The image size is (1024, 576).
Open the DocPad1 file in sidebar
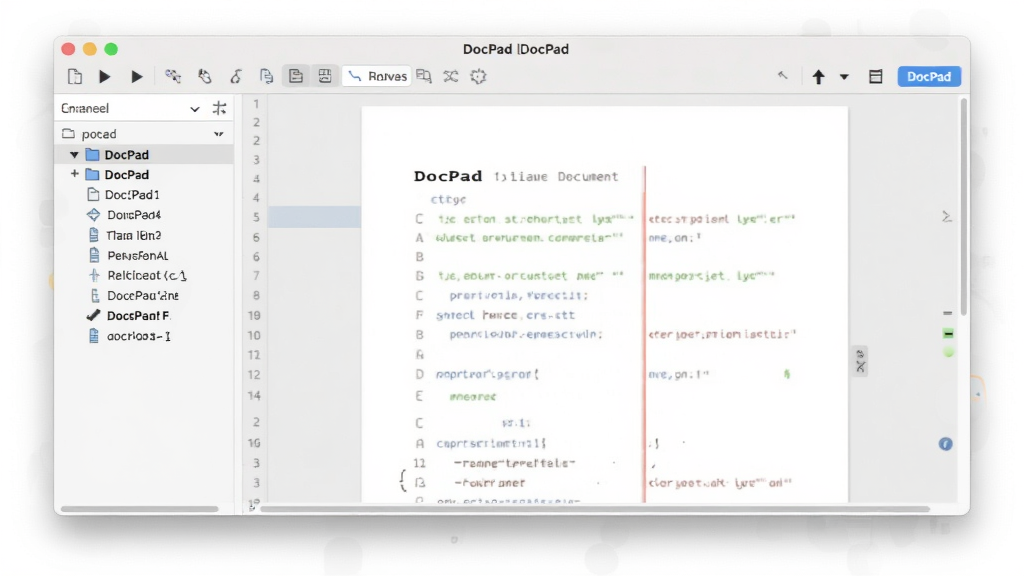(132, 195)
